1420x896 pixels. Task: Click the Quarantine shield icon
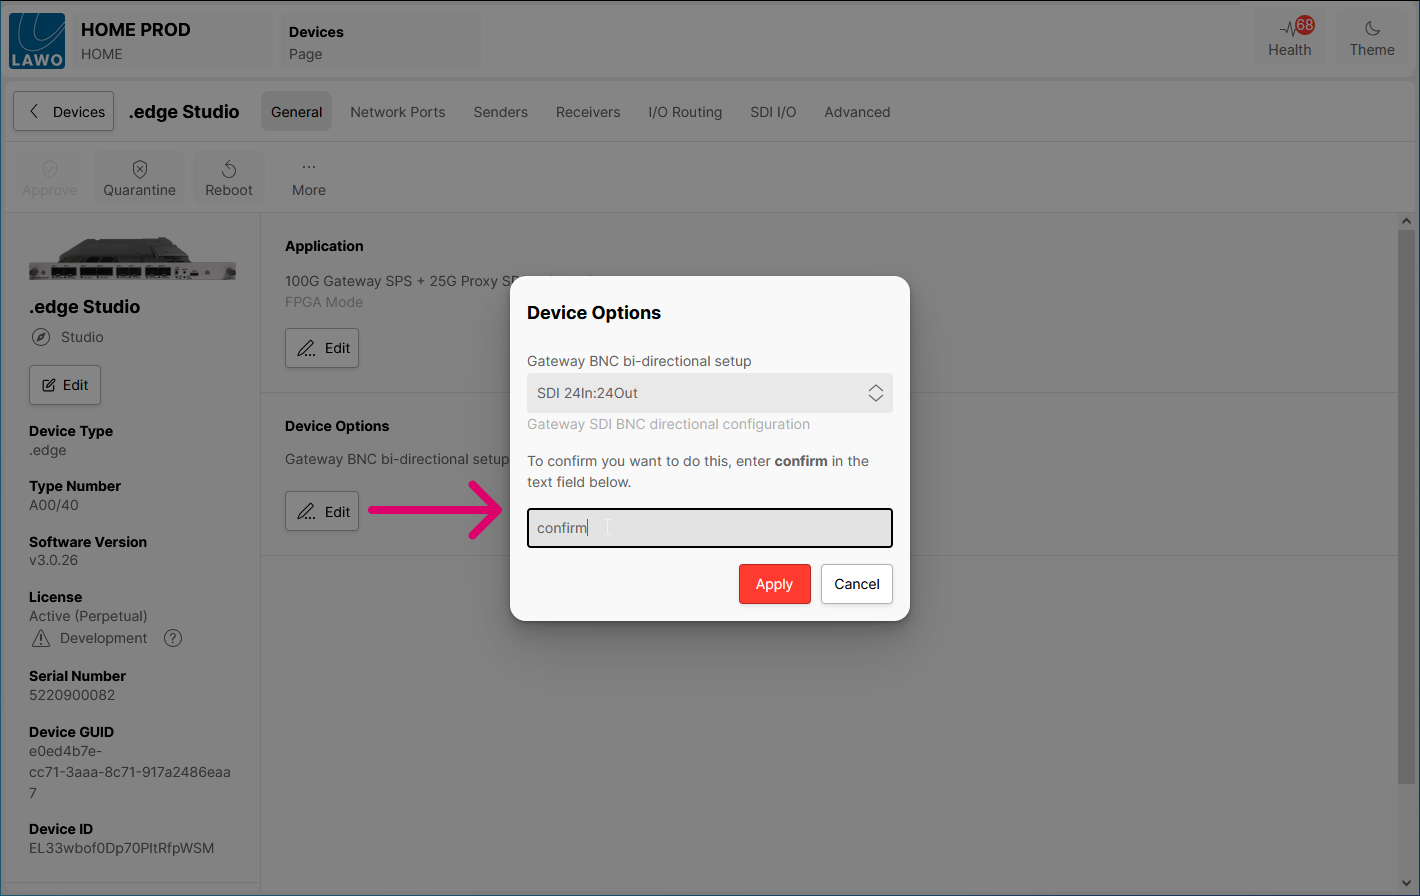pos(140,169)
